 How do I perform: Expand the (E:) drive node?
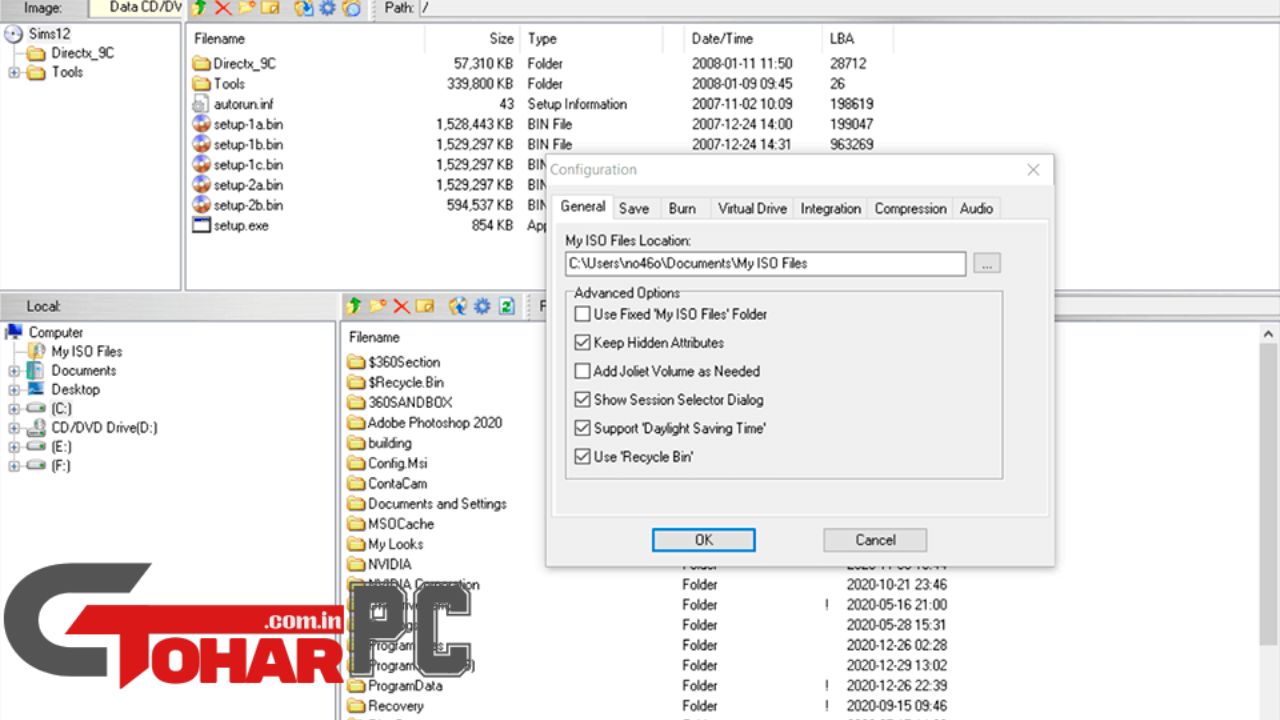[14, 447]
